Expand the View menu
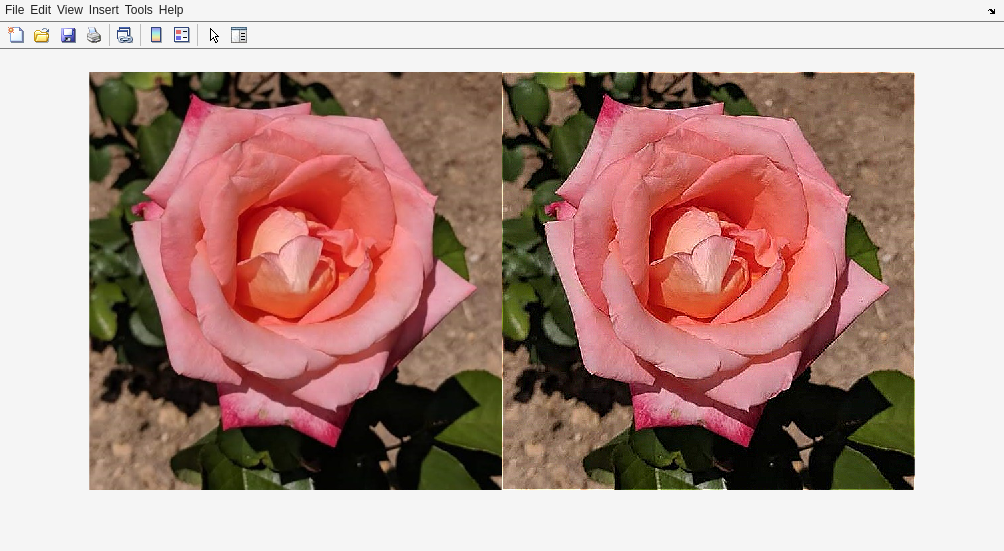1004x551 pixels. (70, 10)
